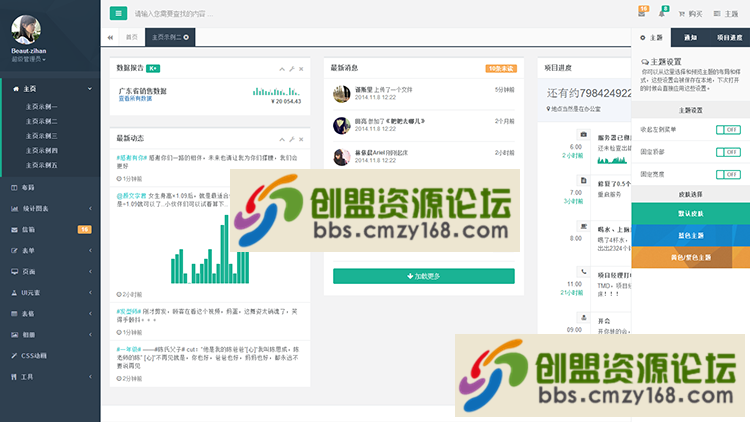Viewport: 750px width, 422px height.
Task: Click the #感谢有你# hashtag link
Action: click(x=132, y=157)
